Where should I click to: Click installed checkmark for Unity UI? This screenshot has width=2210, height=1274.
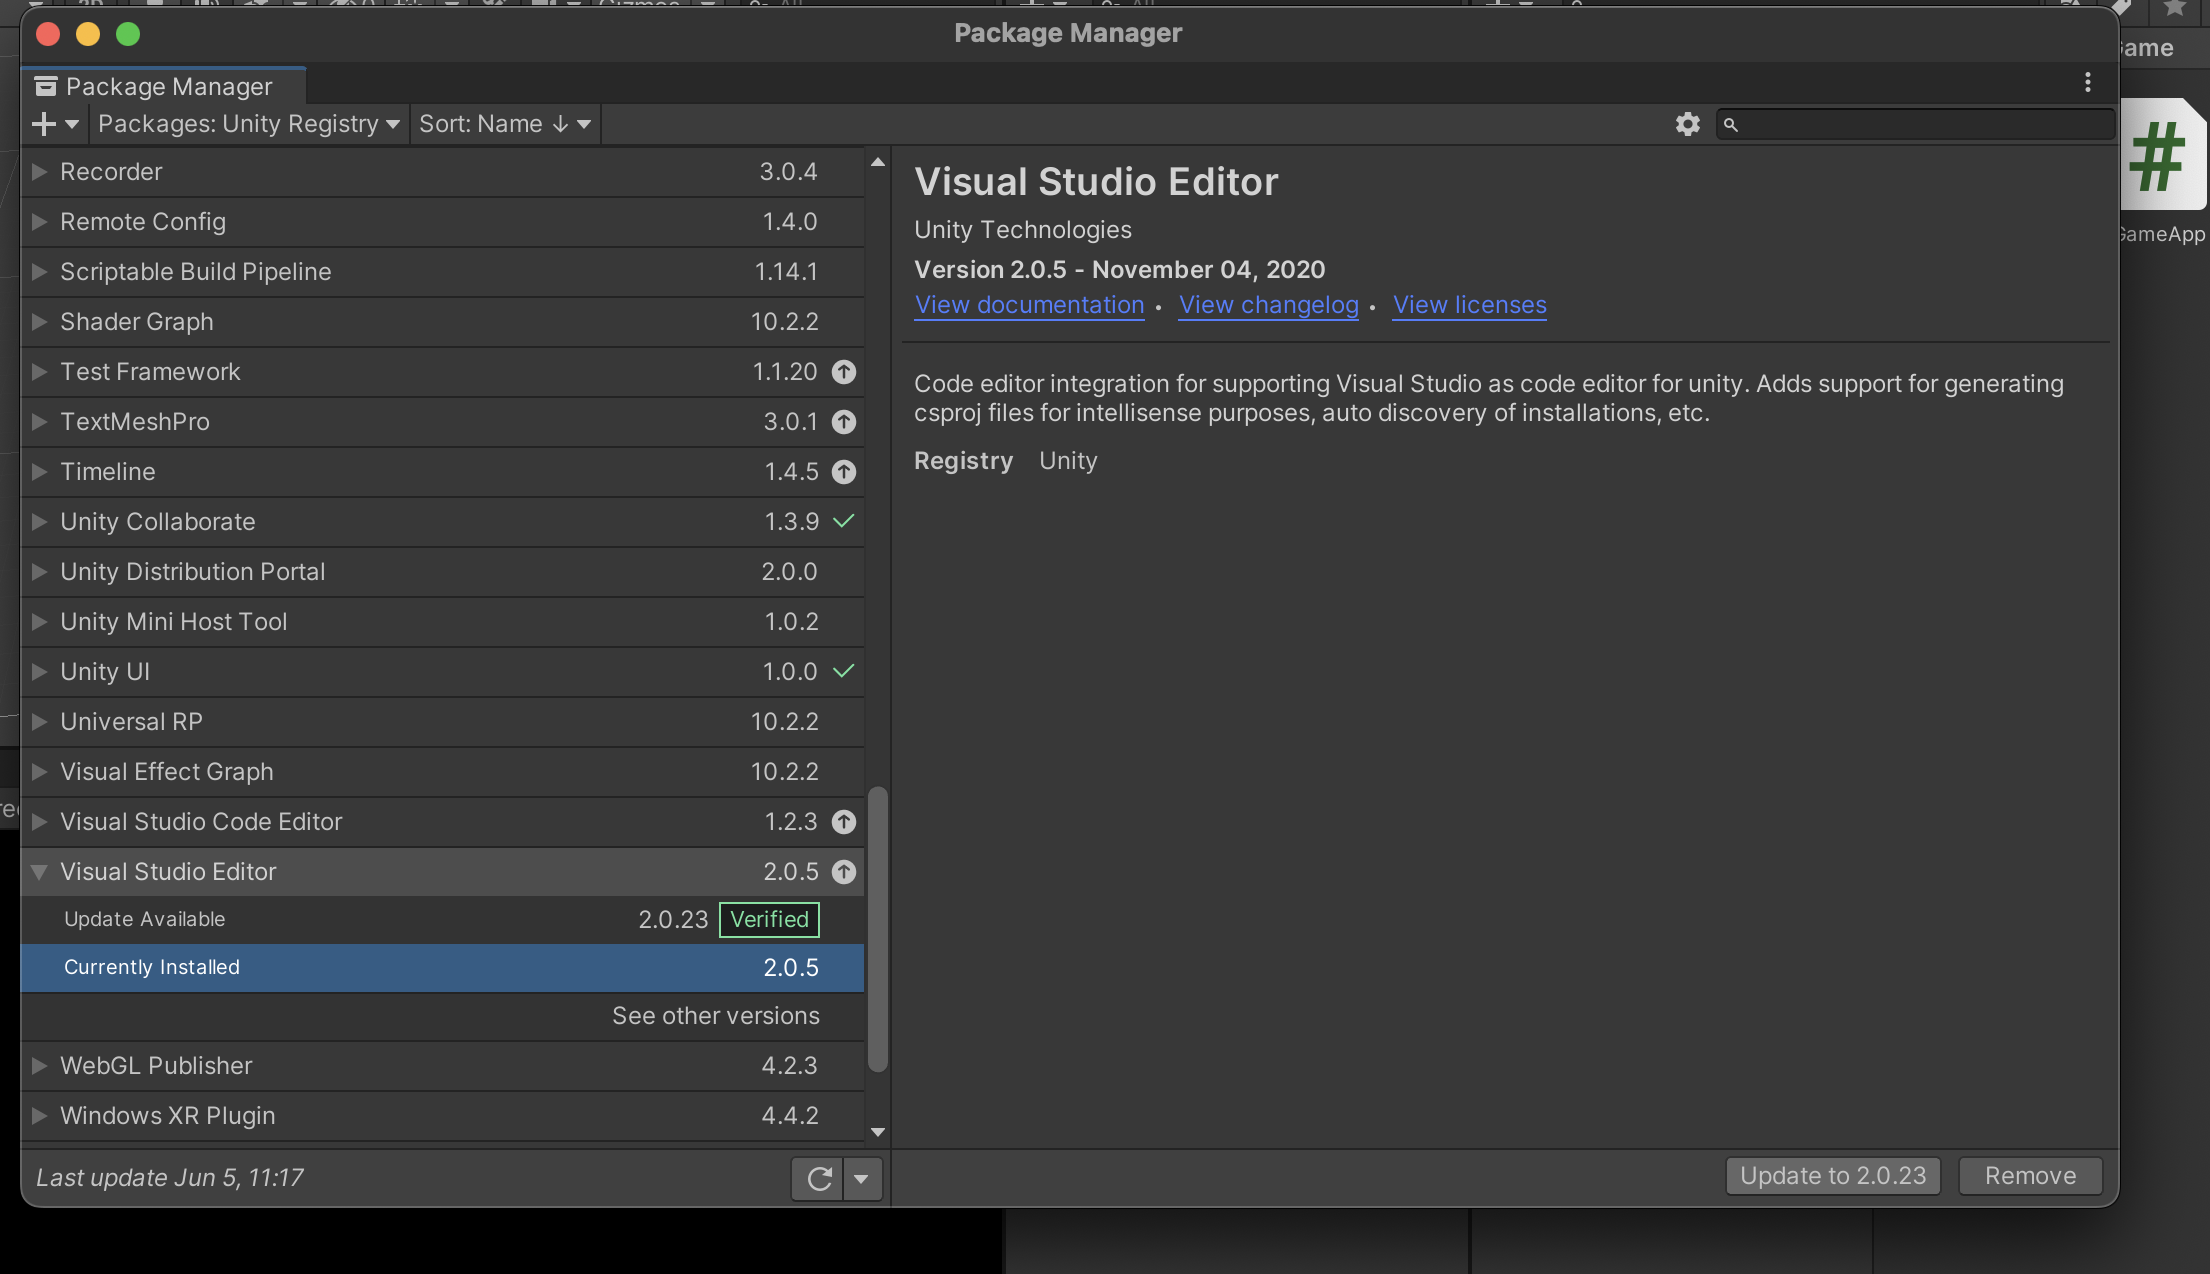[x=844, y=671]
